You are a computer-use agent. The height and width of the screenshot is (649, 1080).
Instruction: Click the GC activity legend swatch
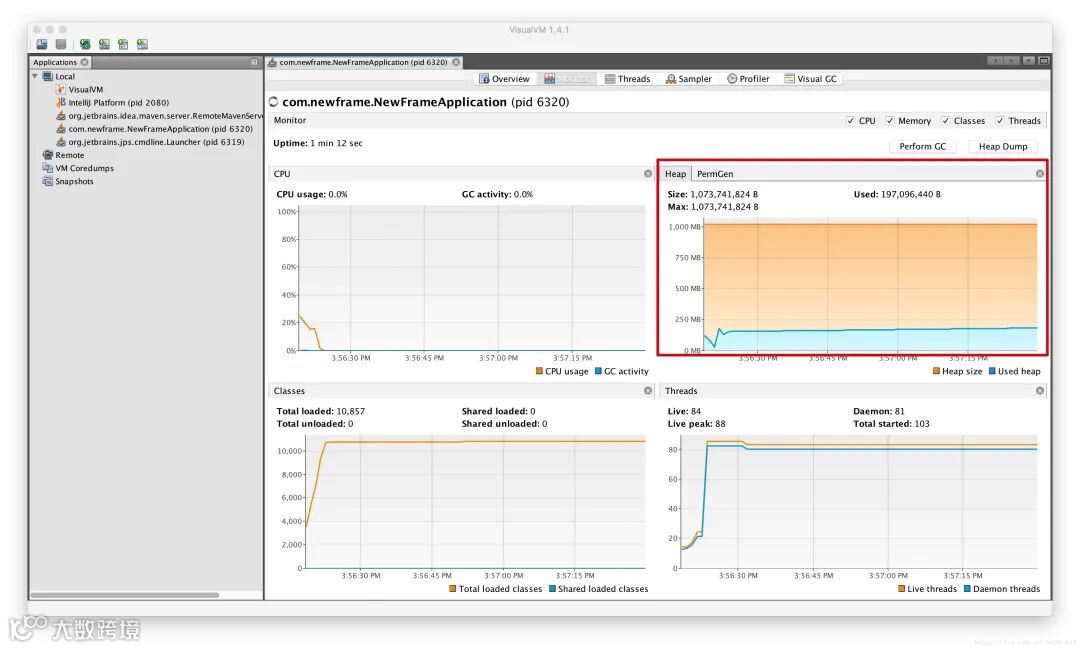click(x=599, y=371)
